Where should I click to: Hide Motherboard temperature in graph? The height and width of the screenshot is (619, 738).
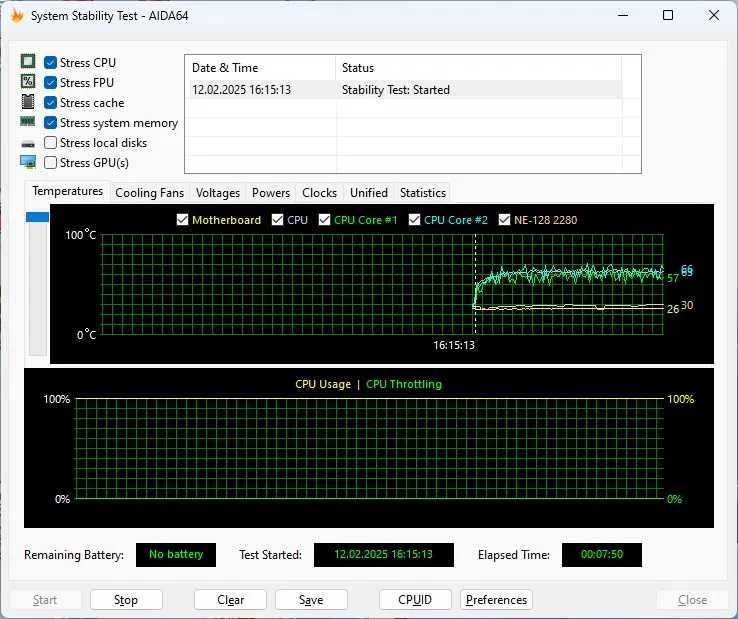[182, 220]
